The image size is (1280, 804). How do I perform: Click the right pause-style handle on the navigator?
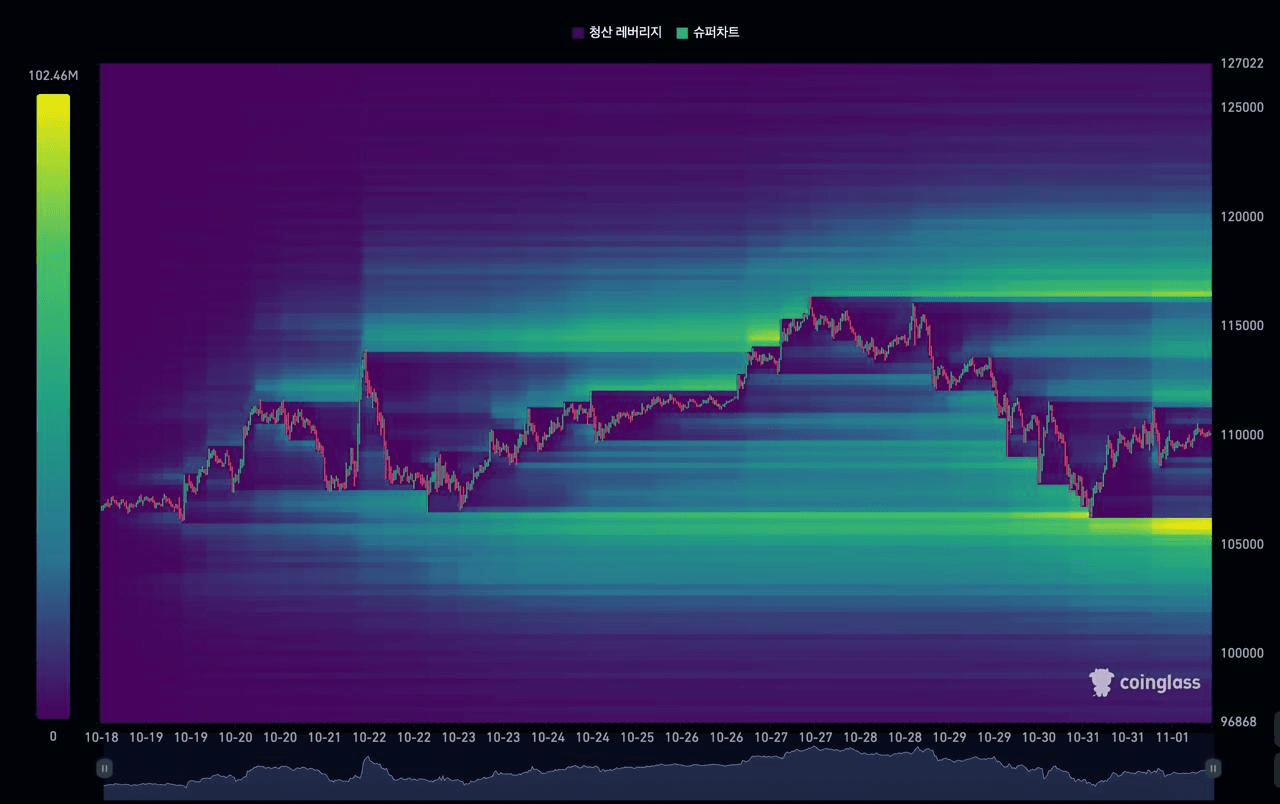(1214, 767)
